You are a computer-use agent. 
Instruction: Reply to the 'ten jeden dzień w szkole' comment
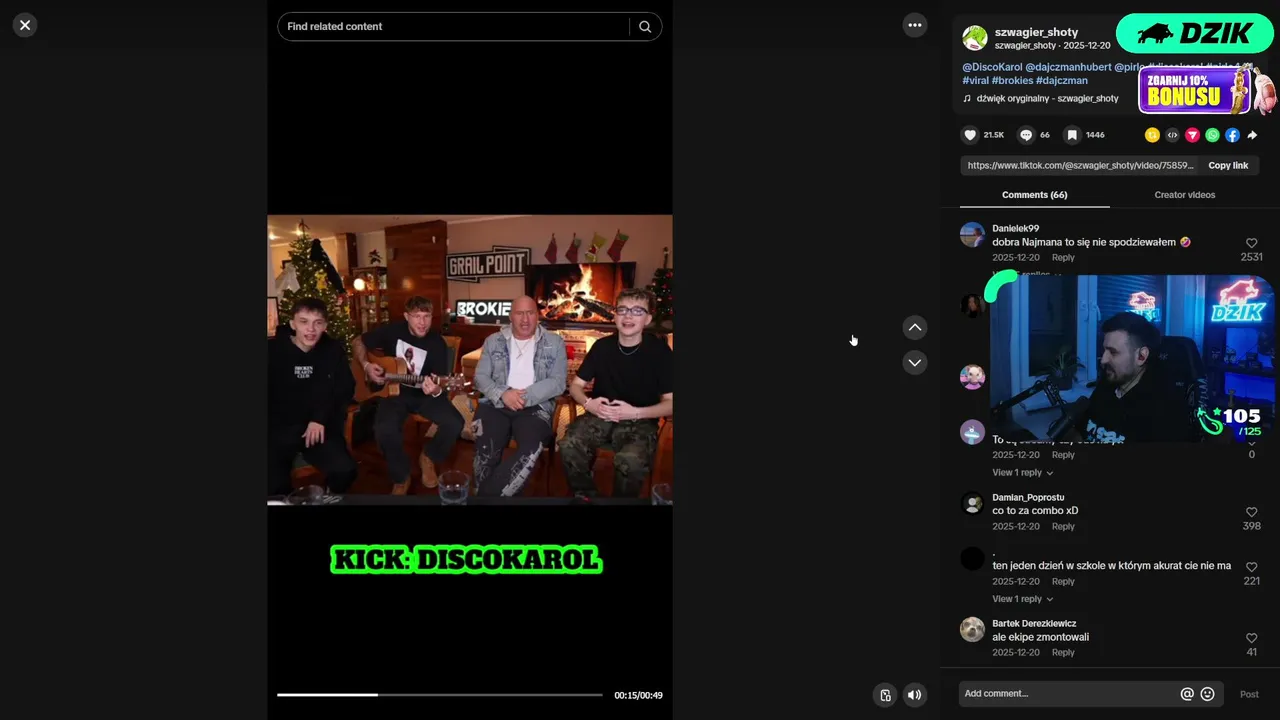1063,581
